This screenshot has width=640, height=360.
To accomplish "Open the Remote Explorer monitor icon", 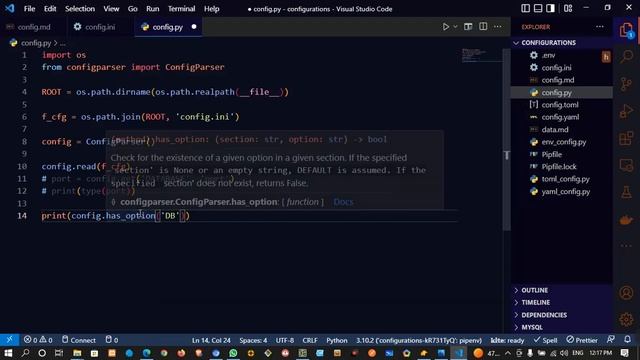I will tap(626, 165).
